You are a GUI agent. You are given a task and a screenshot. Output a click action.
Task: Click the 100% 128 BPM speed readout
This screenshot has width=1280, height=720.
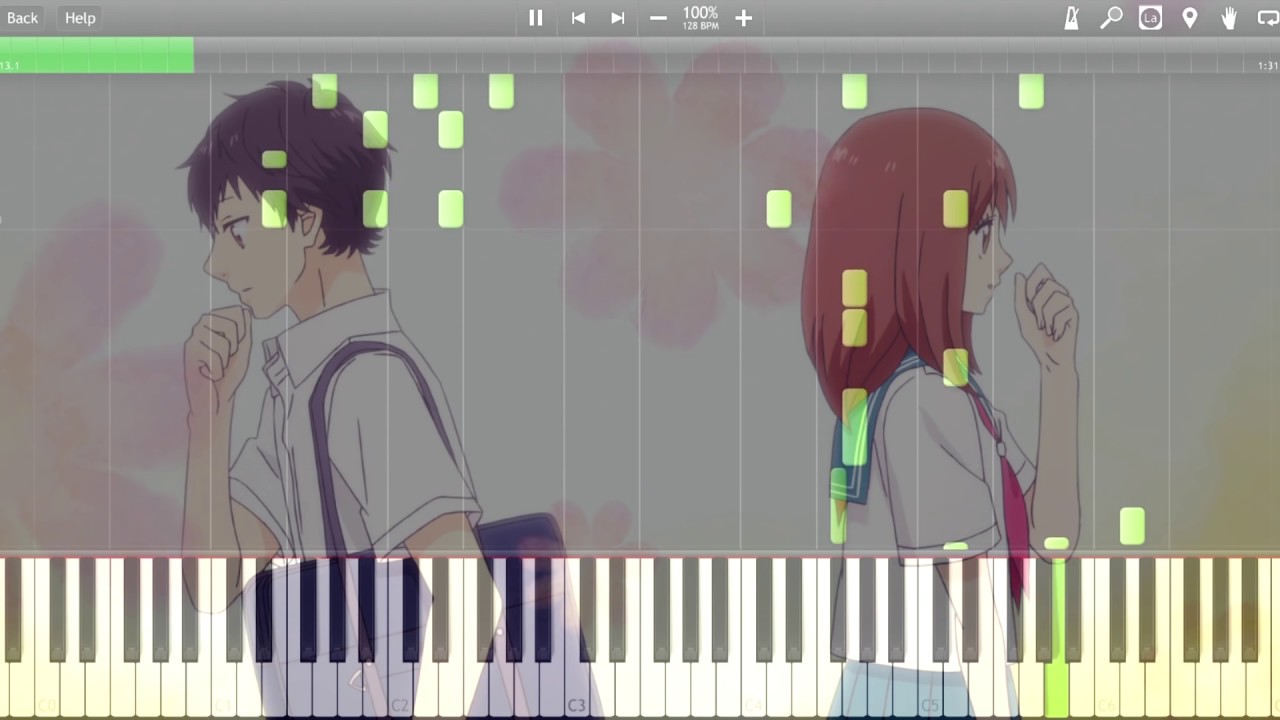[x=700, y=17]
